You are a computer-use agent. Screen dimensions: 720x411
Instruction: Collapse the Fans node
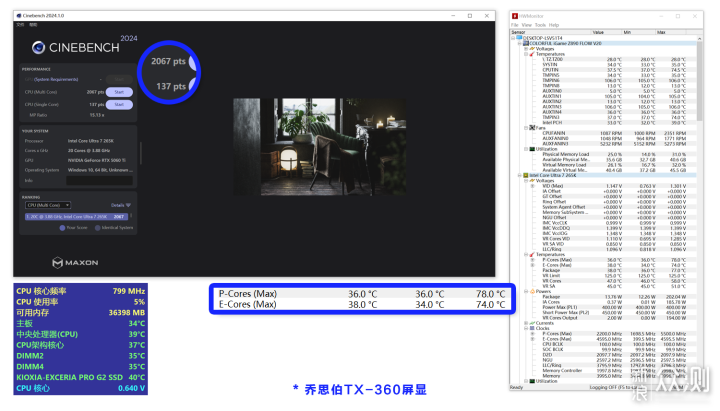(526, 128)
